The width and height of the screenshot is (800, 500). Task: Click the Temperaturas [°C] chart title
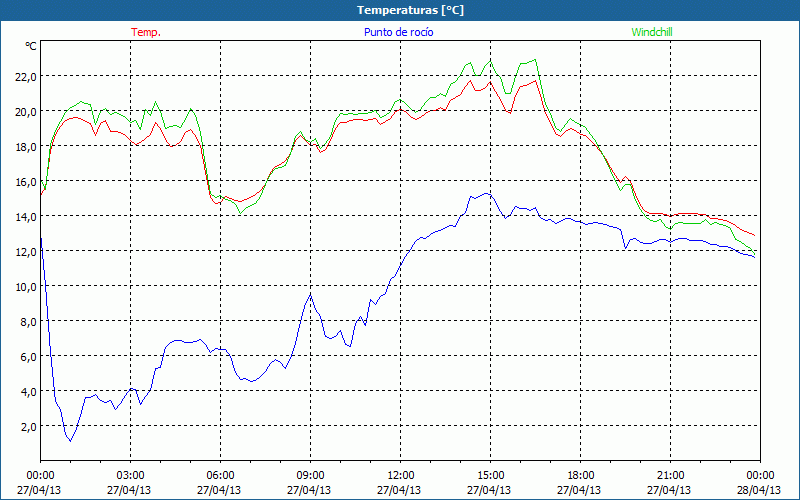410,10
